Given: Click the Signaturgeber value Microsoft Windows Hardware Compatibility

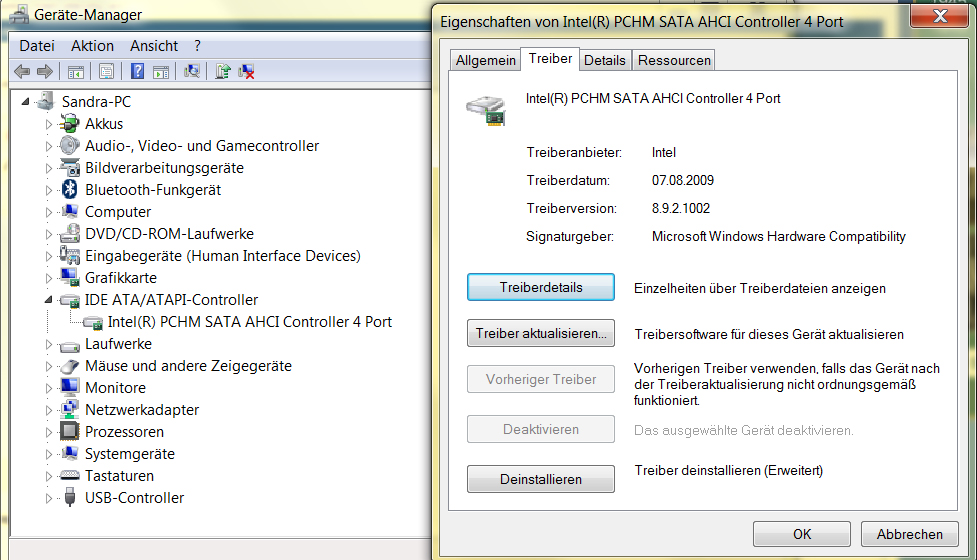Looking at the screenshot, I should tap(778, 237).
